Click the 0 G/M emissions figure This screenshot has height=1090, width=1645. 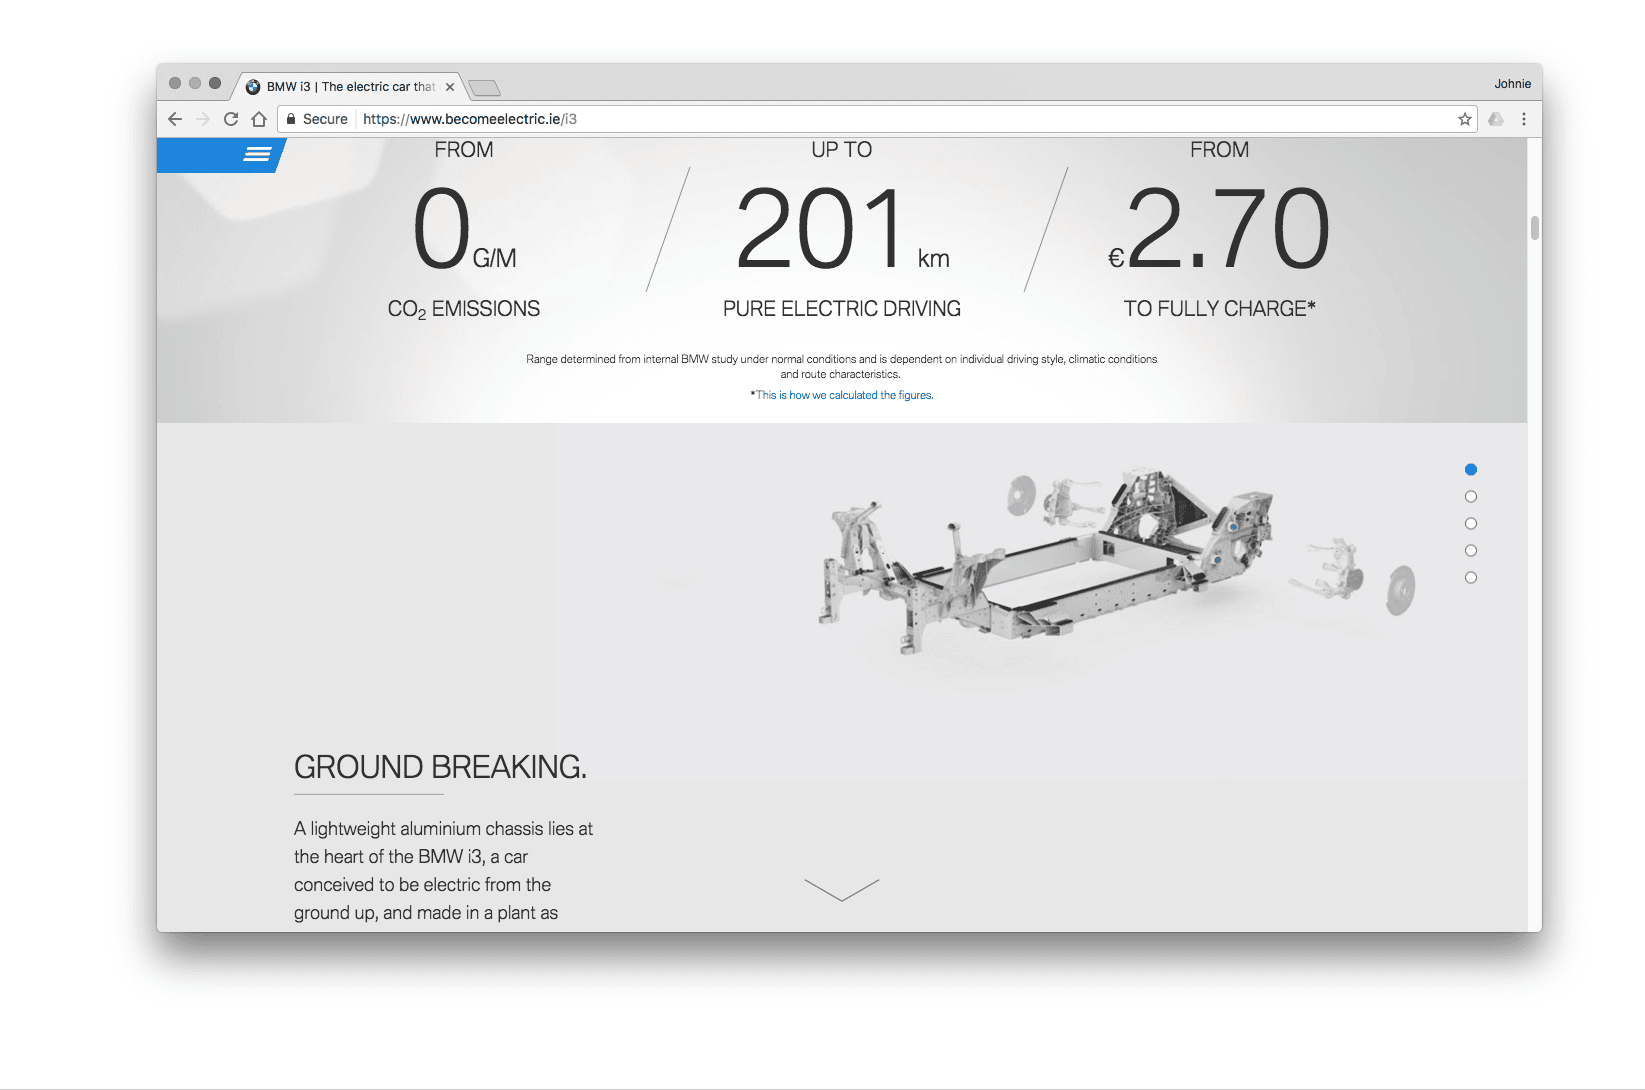(464, 230)
